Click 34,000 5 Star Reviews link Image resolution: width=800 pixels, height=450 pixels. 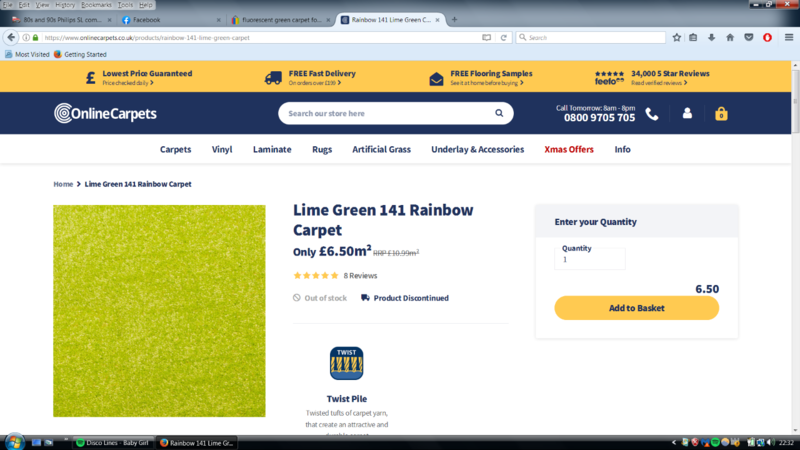point(670,73)
